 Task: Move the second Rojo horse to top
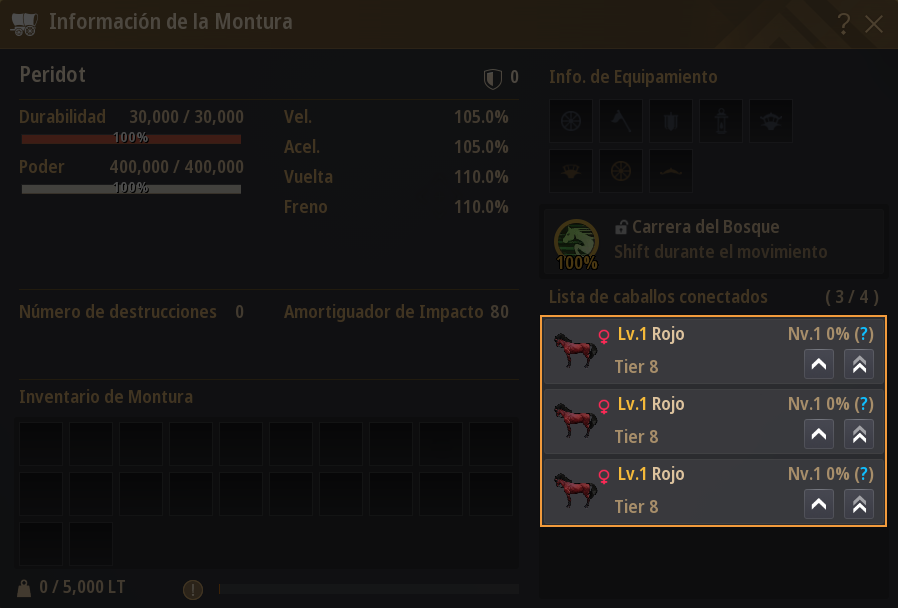point(859,435)
